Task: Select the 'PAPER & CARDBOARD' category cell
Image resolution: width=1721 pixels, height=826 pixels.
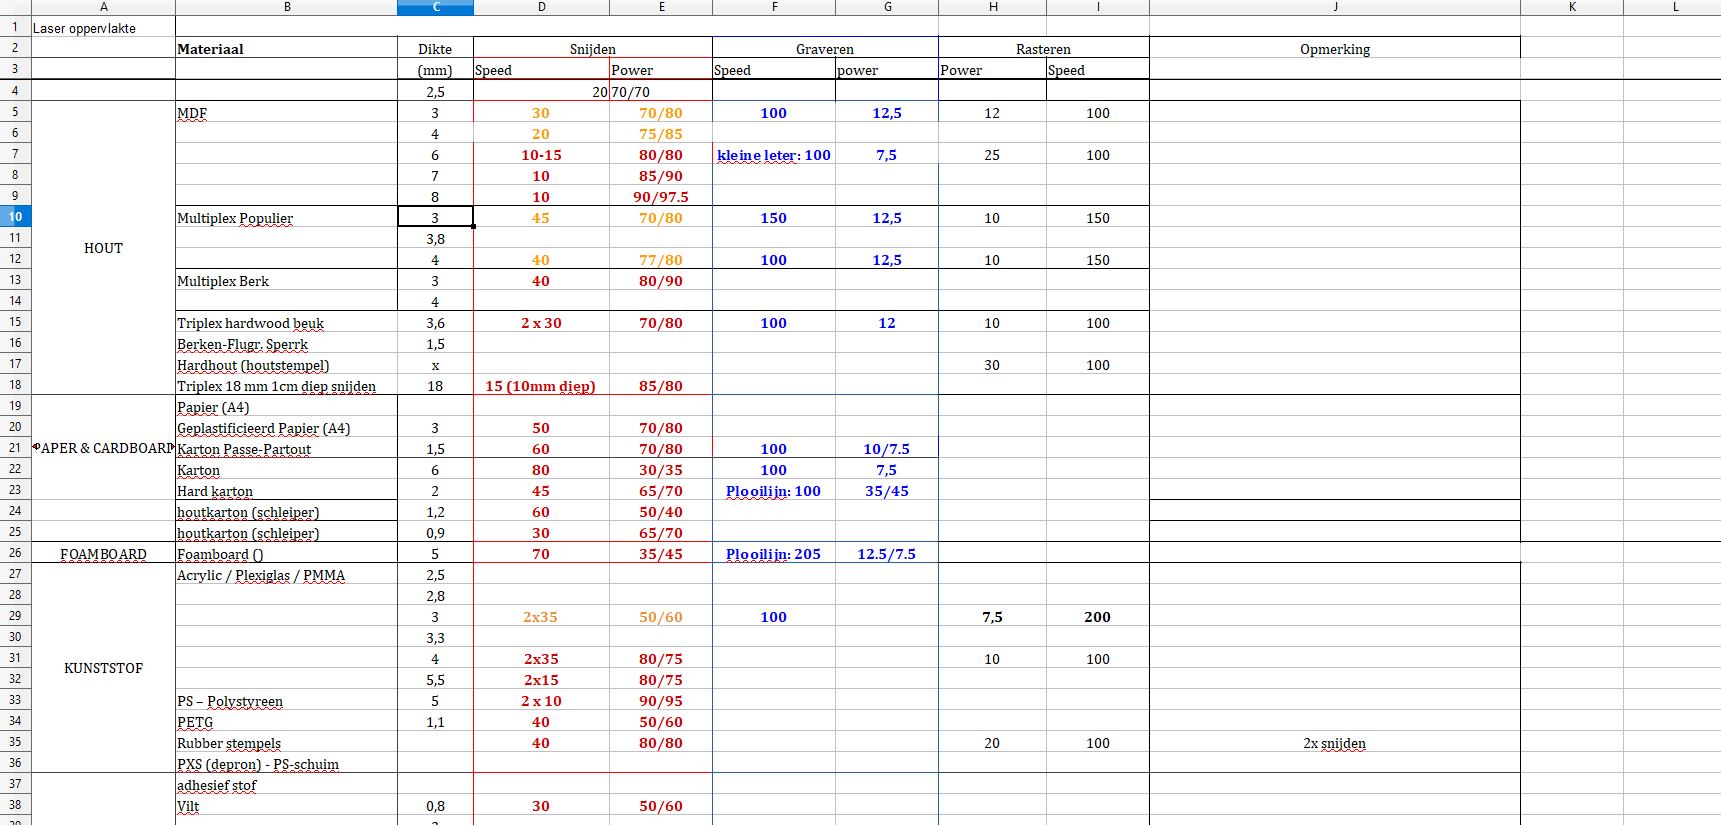Action: pyautogui.click(x=103, y=448)
